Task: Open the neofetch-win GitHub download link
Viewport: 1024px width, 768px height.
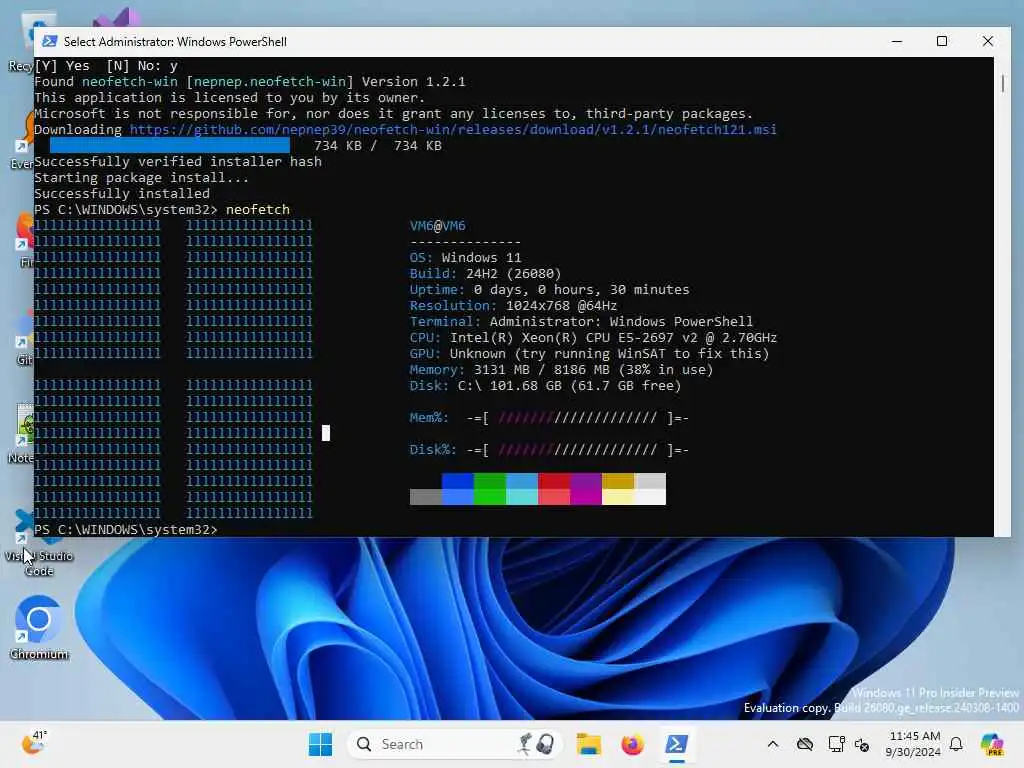Action: [453, 129]
